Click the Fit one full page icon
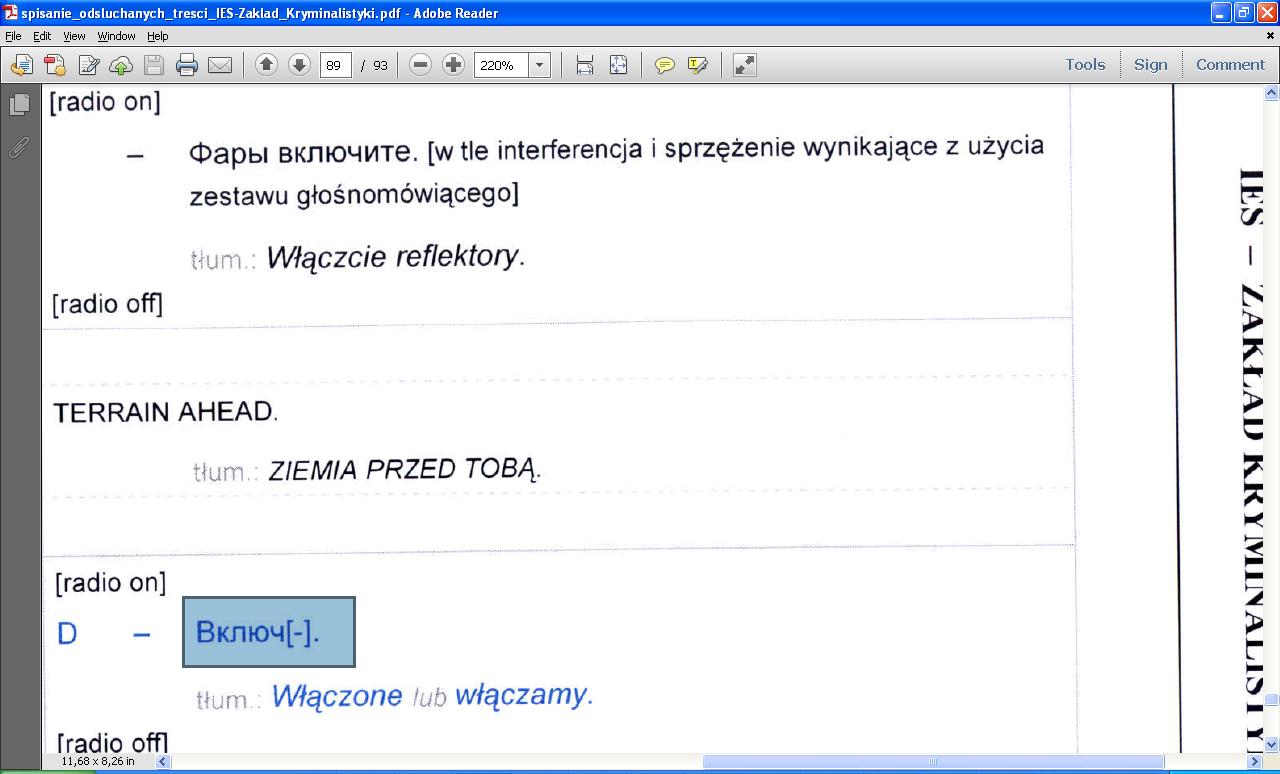 (618, 65)
